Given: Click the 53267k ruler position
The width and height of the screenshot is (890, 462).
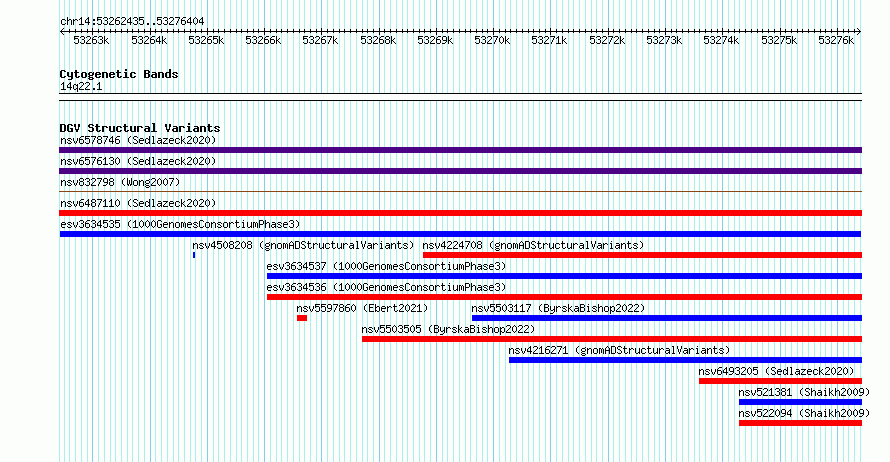Looking at the screenshot, I should click(320, 40).
